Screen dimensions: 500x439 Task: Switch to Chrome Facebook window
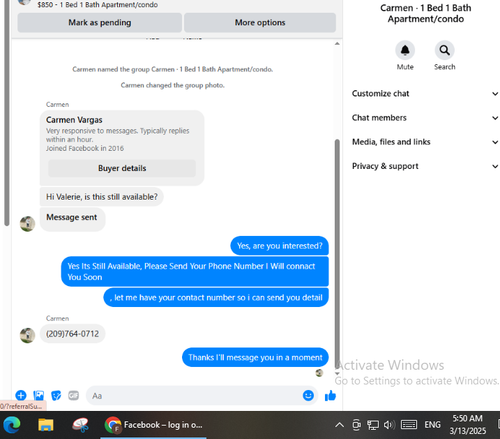(153, 425)
